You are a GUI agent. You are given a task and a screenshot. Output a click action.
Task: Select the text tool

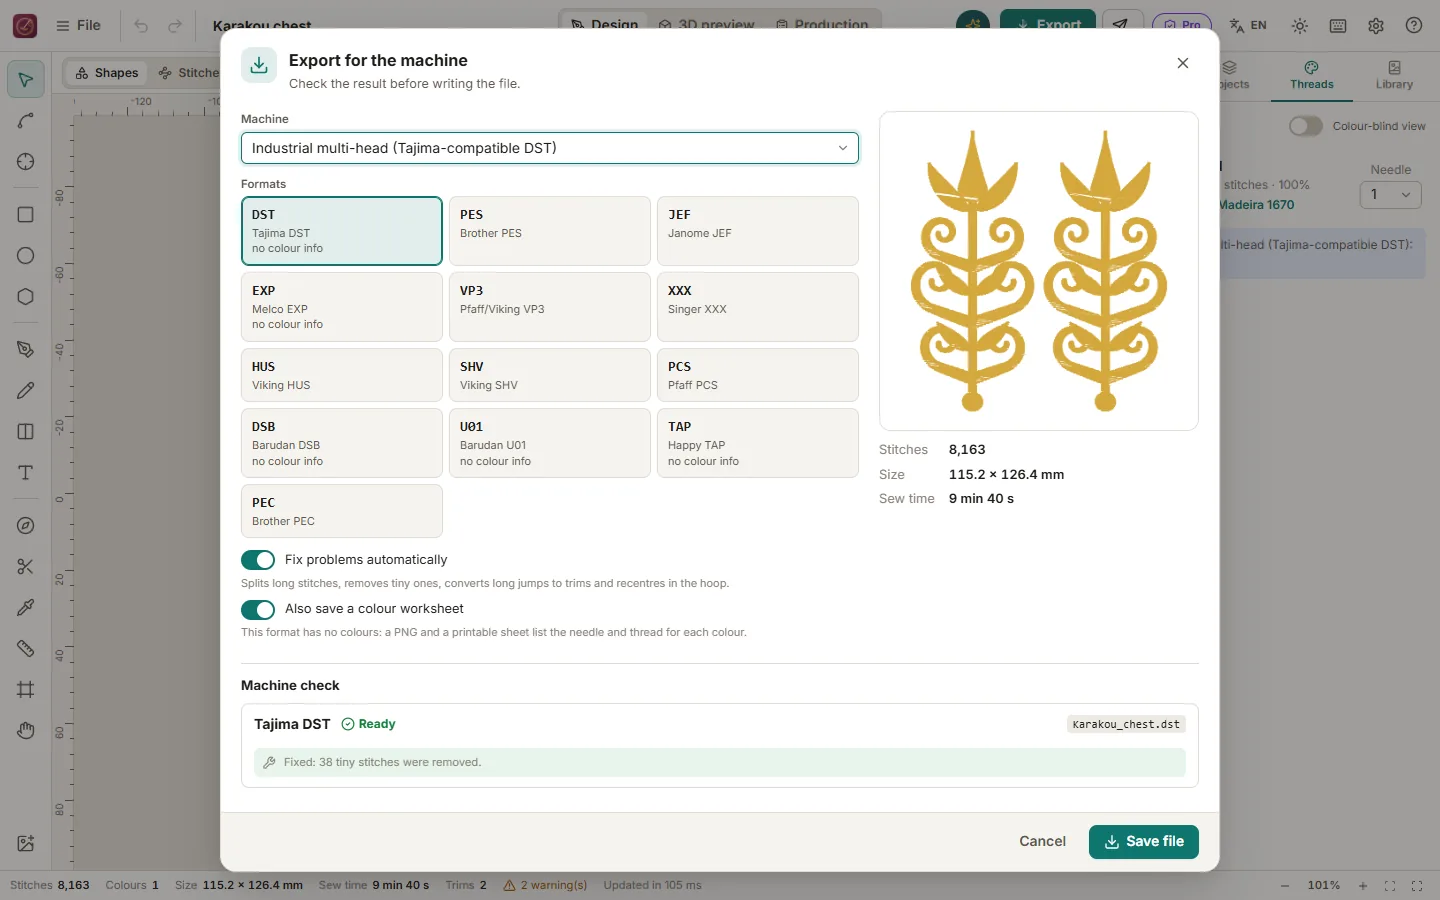(26, 473)
